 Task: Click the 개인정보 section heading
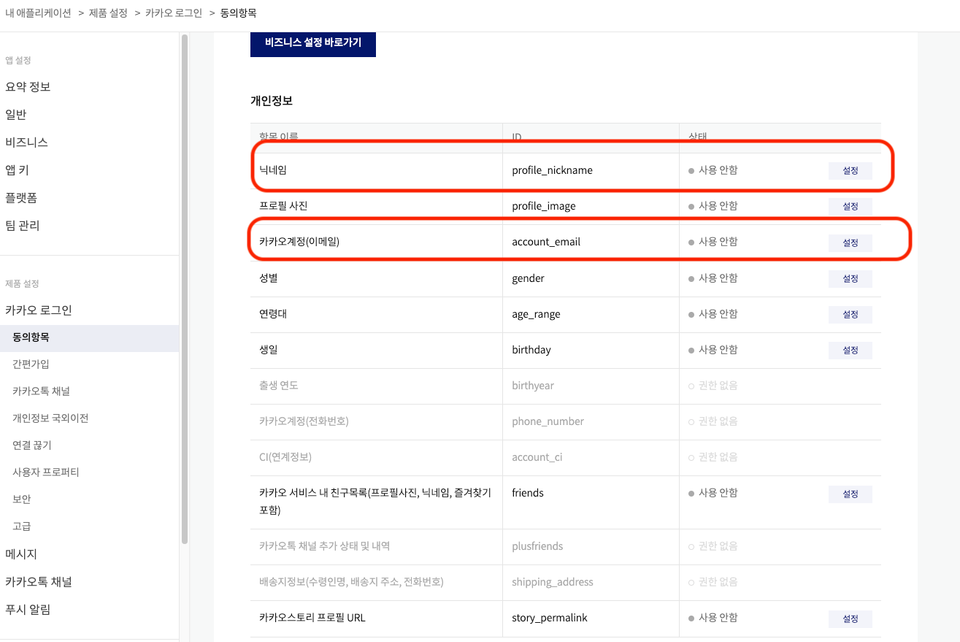pyautogui.click(x=271, y=101)
